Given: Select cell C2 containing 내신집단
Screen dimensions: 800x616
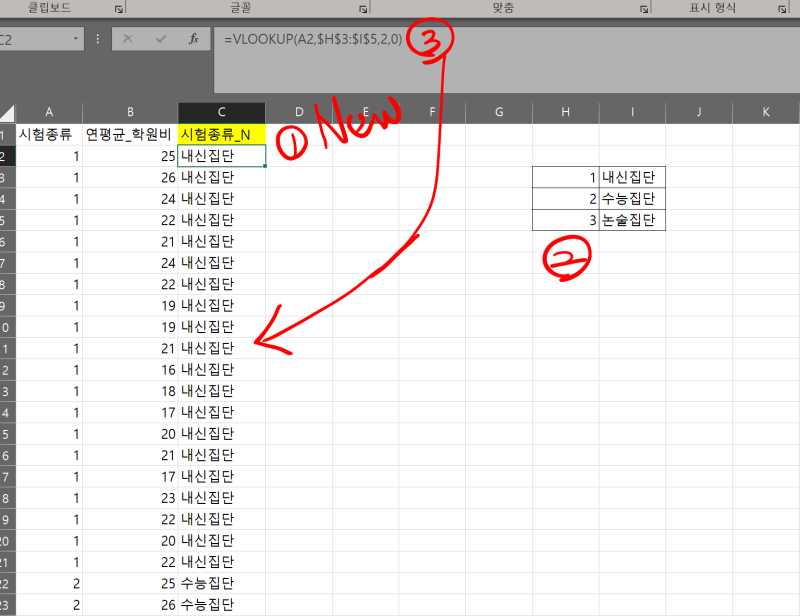Looking at the screenshot, I should pos(221,156).
